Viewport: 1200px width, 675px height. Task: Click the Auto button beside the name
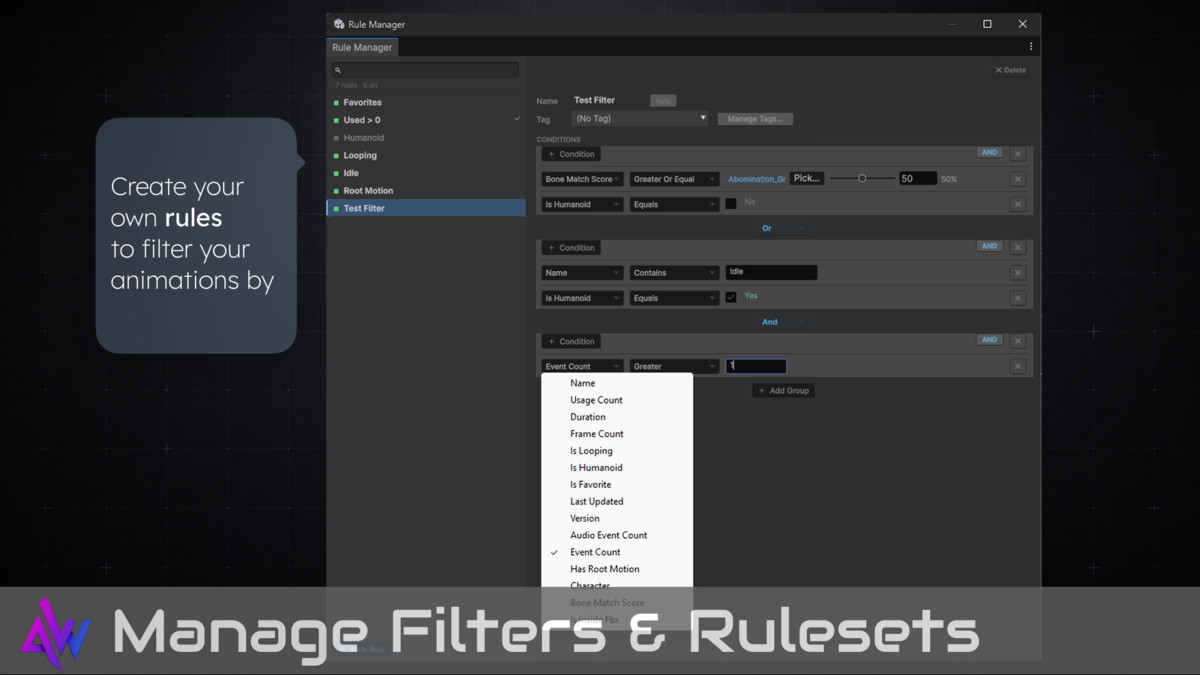tap(663, 100)
